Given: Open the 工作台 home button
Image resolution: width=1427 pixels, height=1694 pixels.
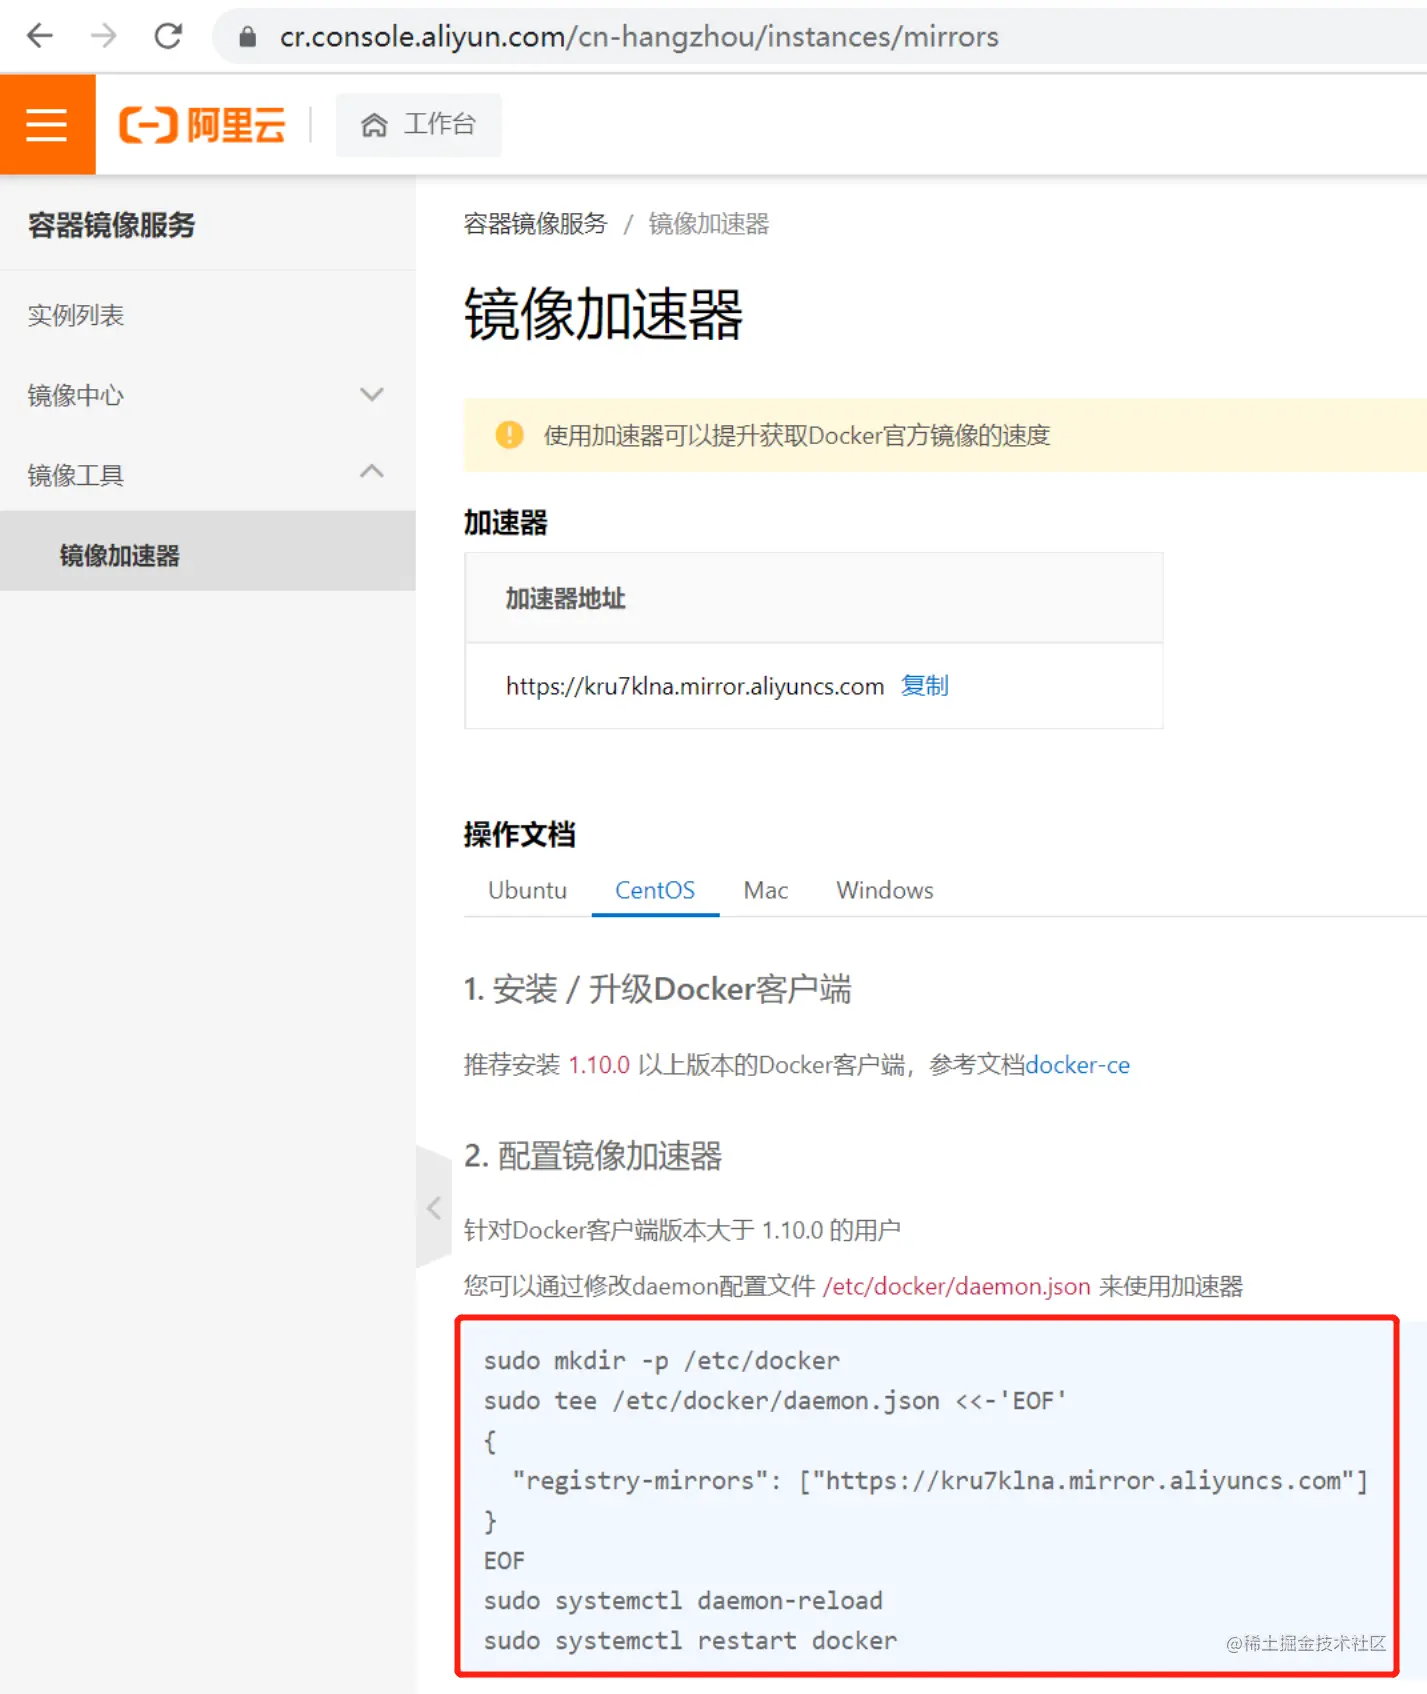Looking at the screenshot, I should pos(418,125).
